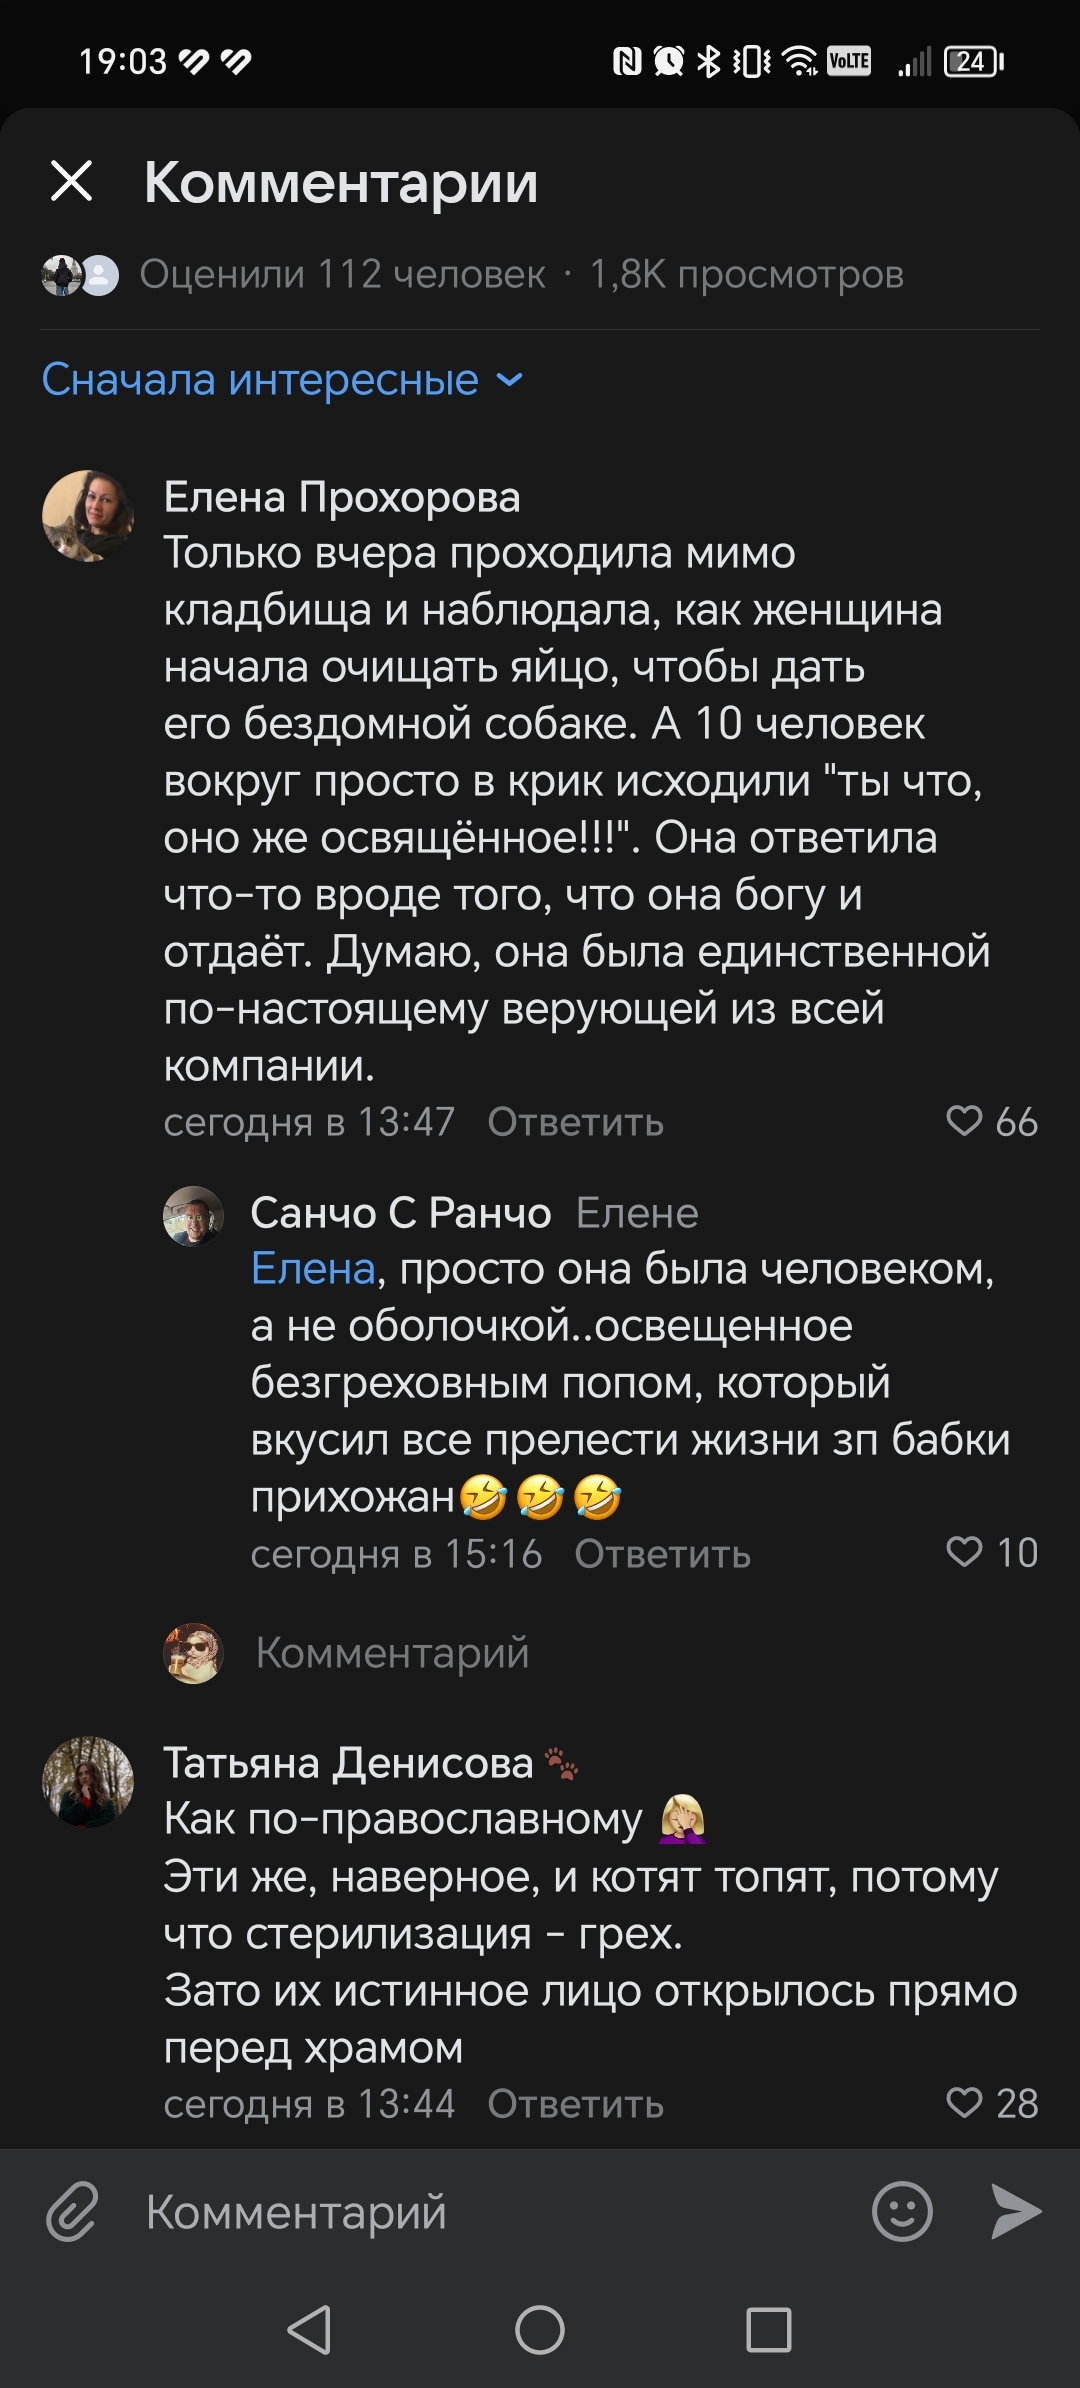Reply to Елена Прохорова's comment via 'Ответить'
This screenshot has width=1080, height=2388.
coord(575,1122)
